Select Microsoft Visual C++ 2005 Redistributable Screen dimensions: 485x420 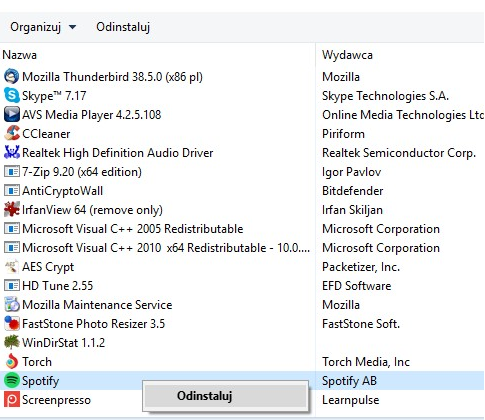click(132, 229)
